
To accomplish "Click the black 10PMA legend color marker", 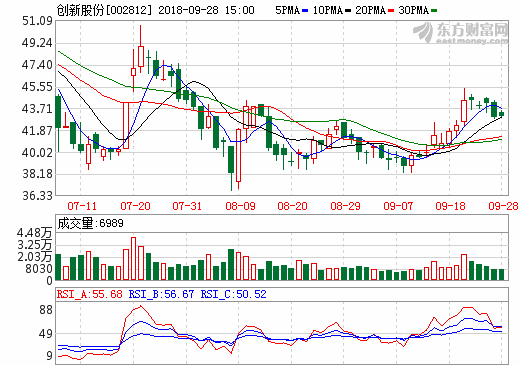I will click(x=348, y=11).
